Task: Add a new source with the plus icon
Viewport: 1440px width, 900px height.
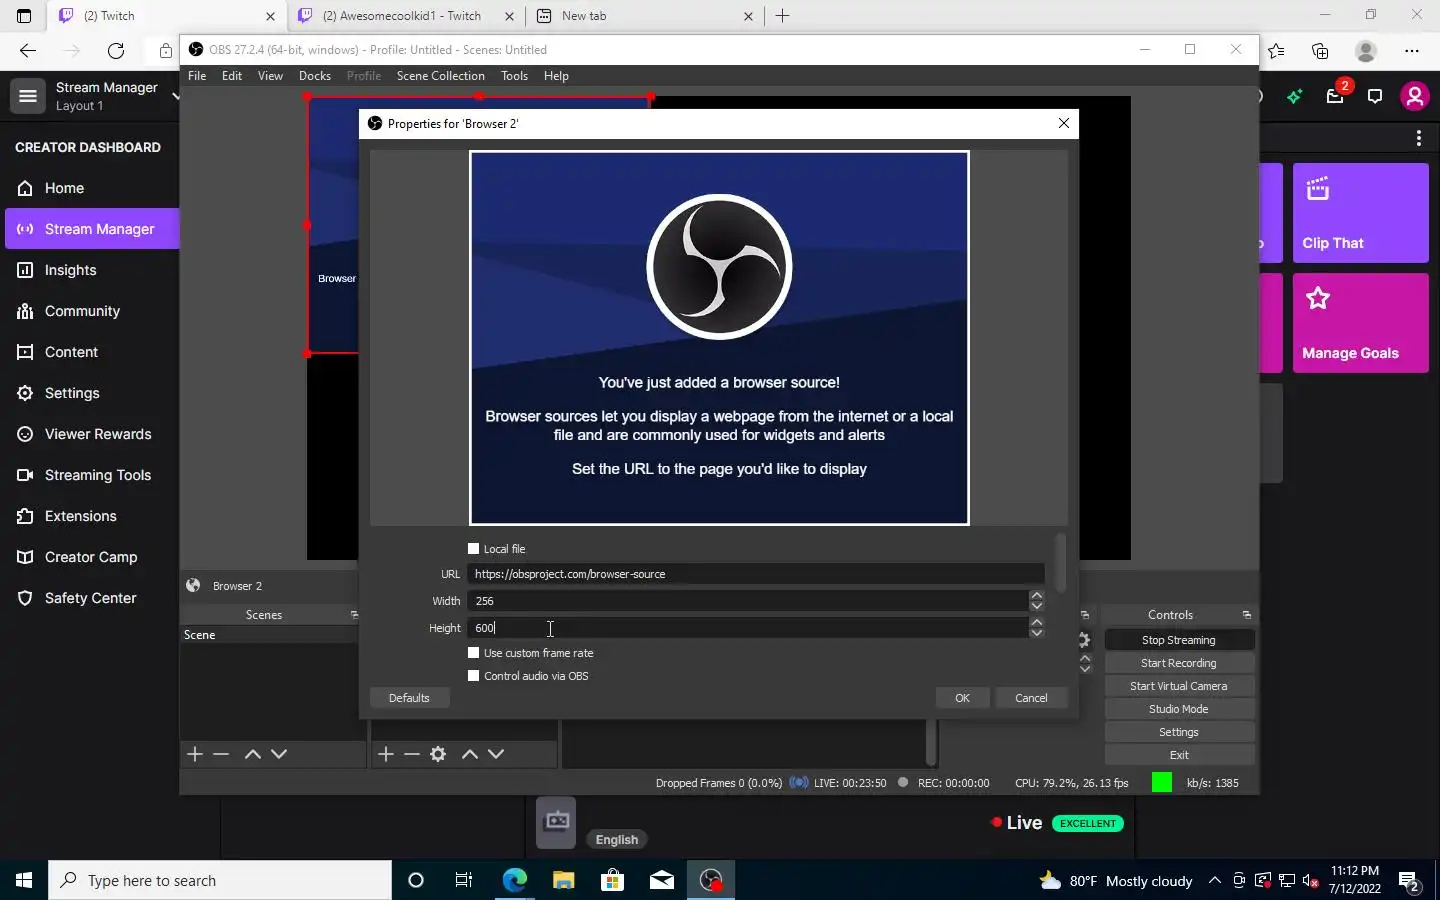Action: pos(386,754)
